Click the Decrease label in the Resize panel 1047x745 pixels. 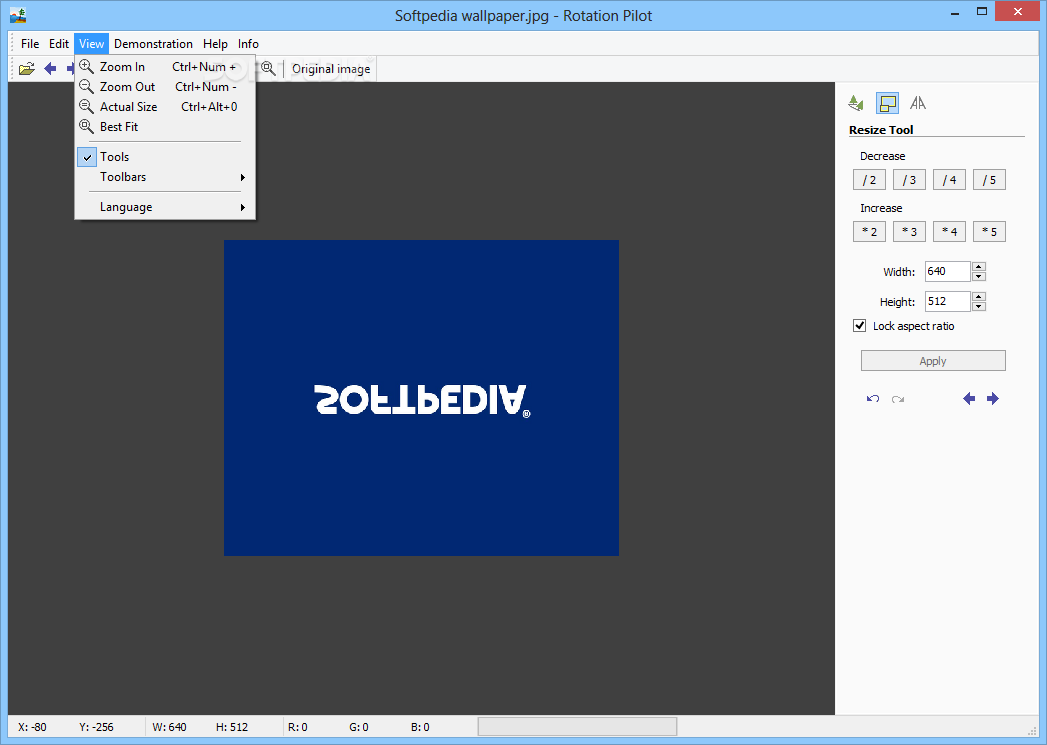point(883,156)
